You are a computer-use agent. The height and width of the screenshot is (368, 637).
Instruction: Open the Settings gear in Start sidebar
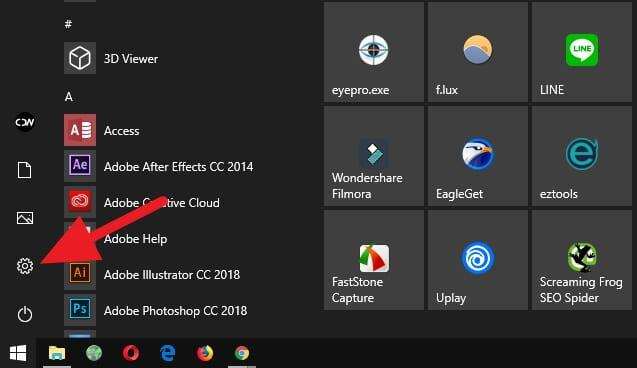(x=25, y=266)
